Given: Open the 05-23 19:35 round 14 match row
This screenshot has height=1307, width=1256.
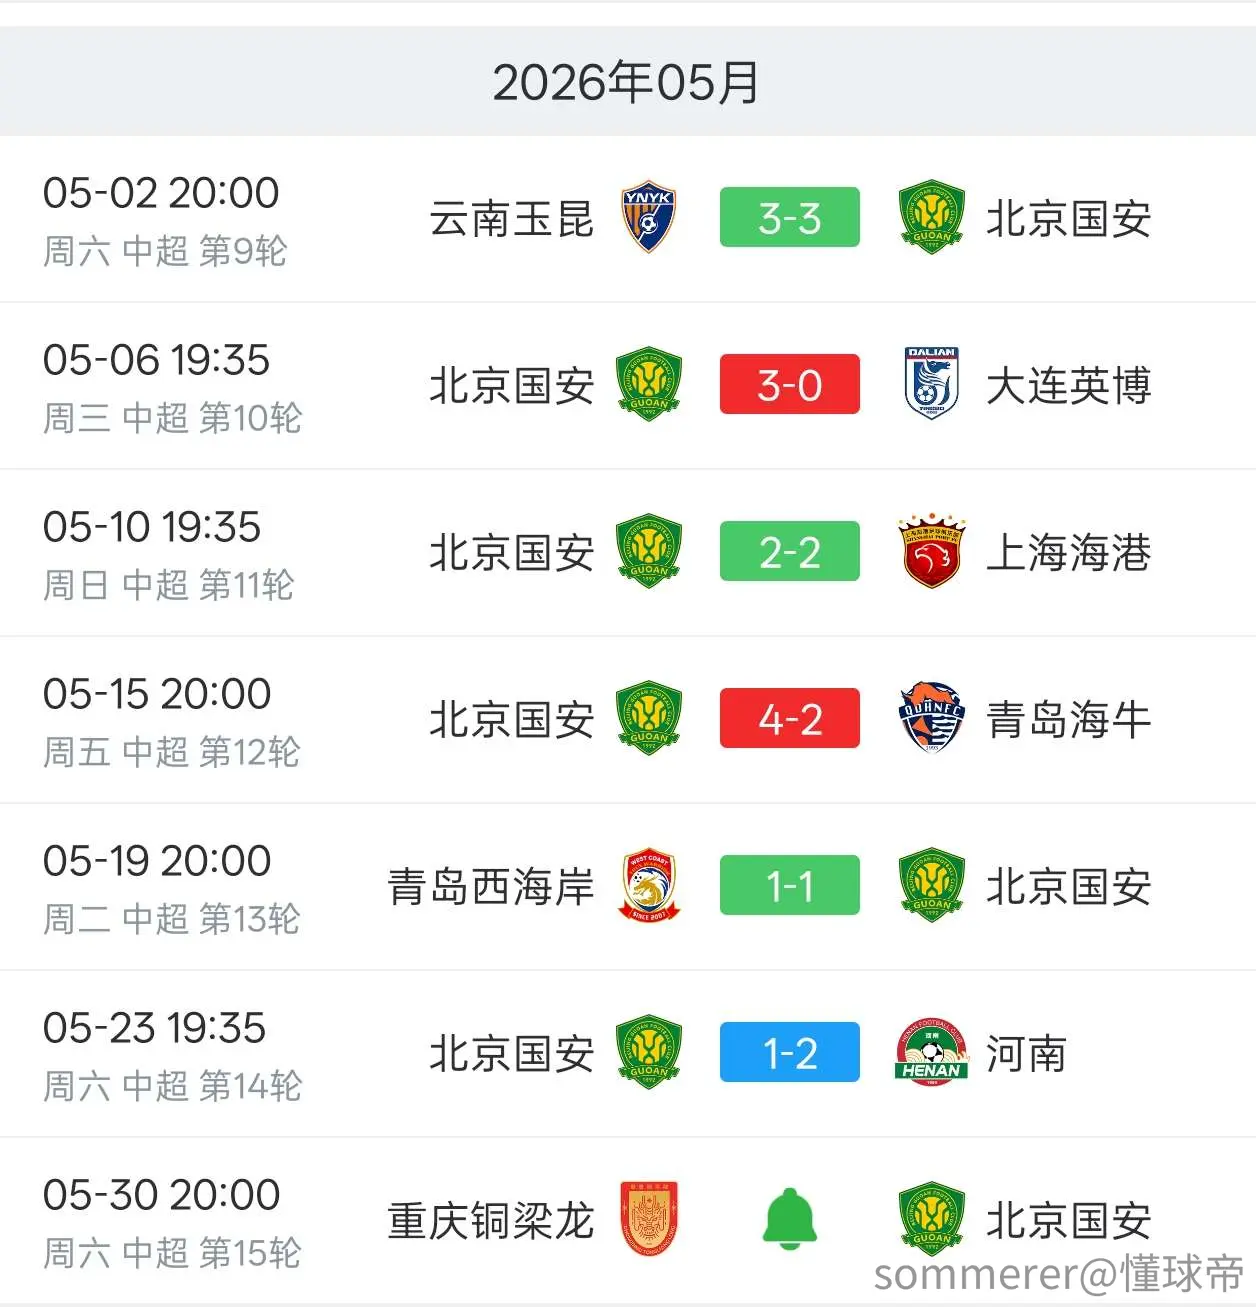Looking at the screenshot, I should [x=628, y=1054].
